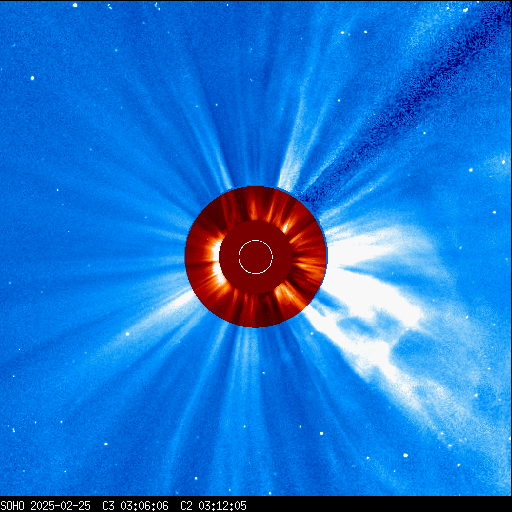Click the pair of stars near top center-right
This screenshot has width=512, height=512.
pyautogui.click(x=354, y=32)
